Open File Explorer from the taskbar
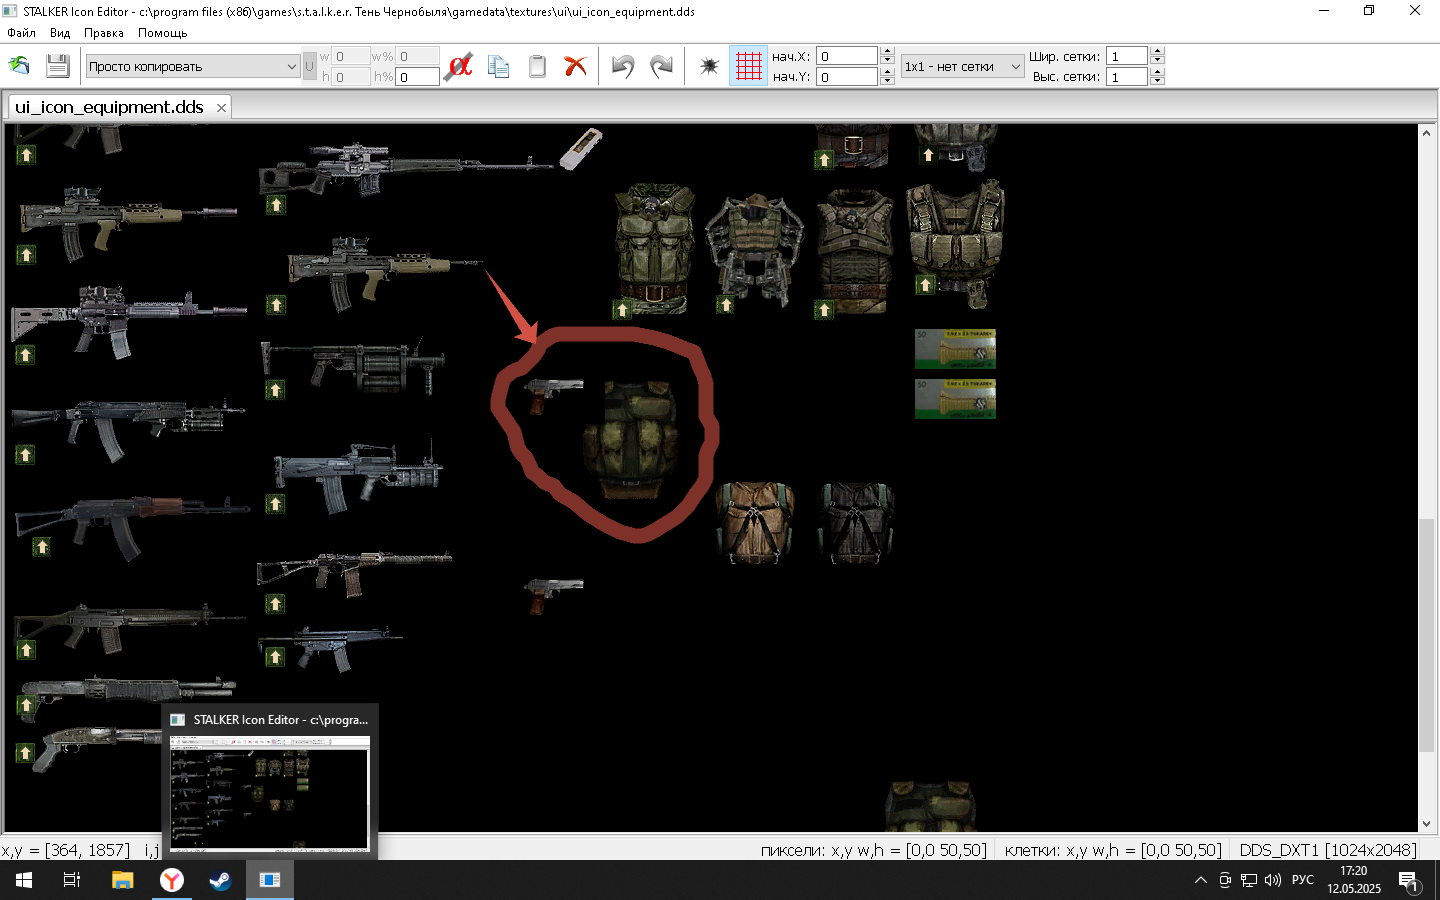 [122, 880]
